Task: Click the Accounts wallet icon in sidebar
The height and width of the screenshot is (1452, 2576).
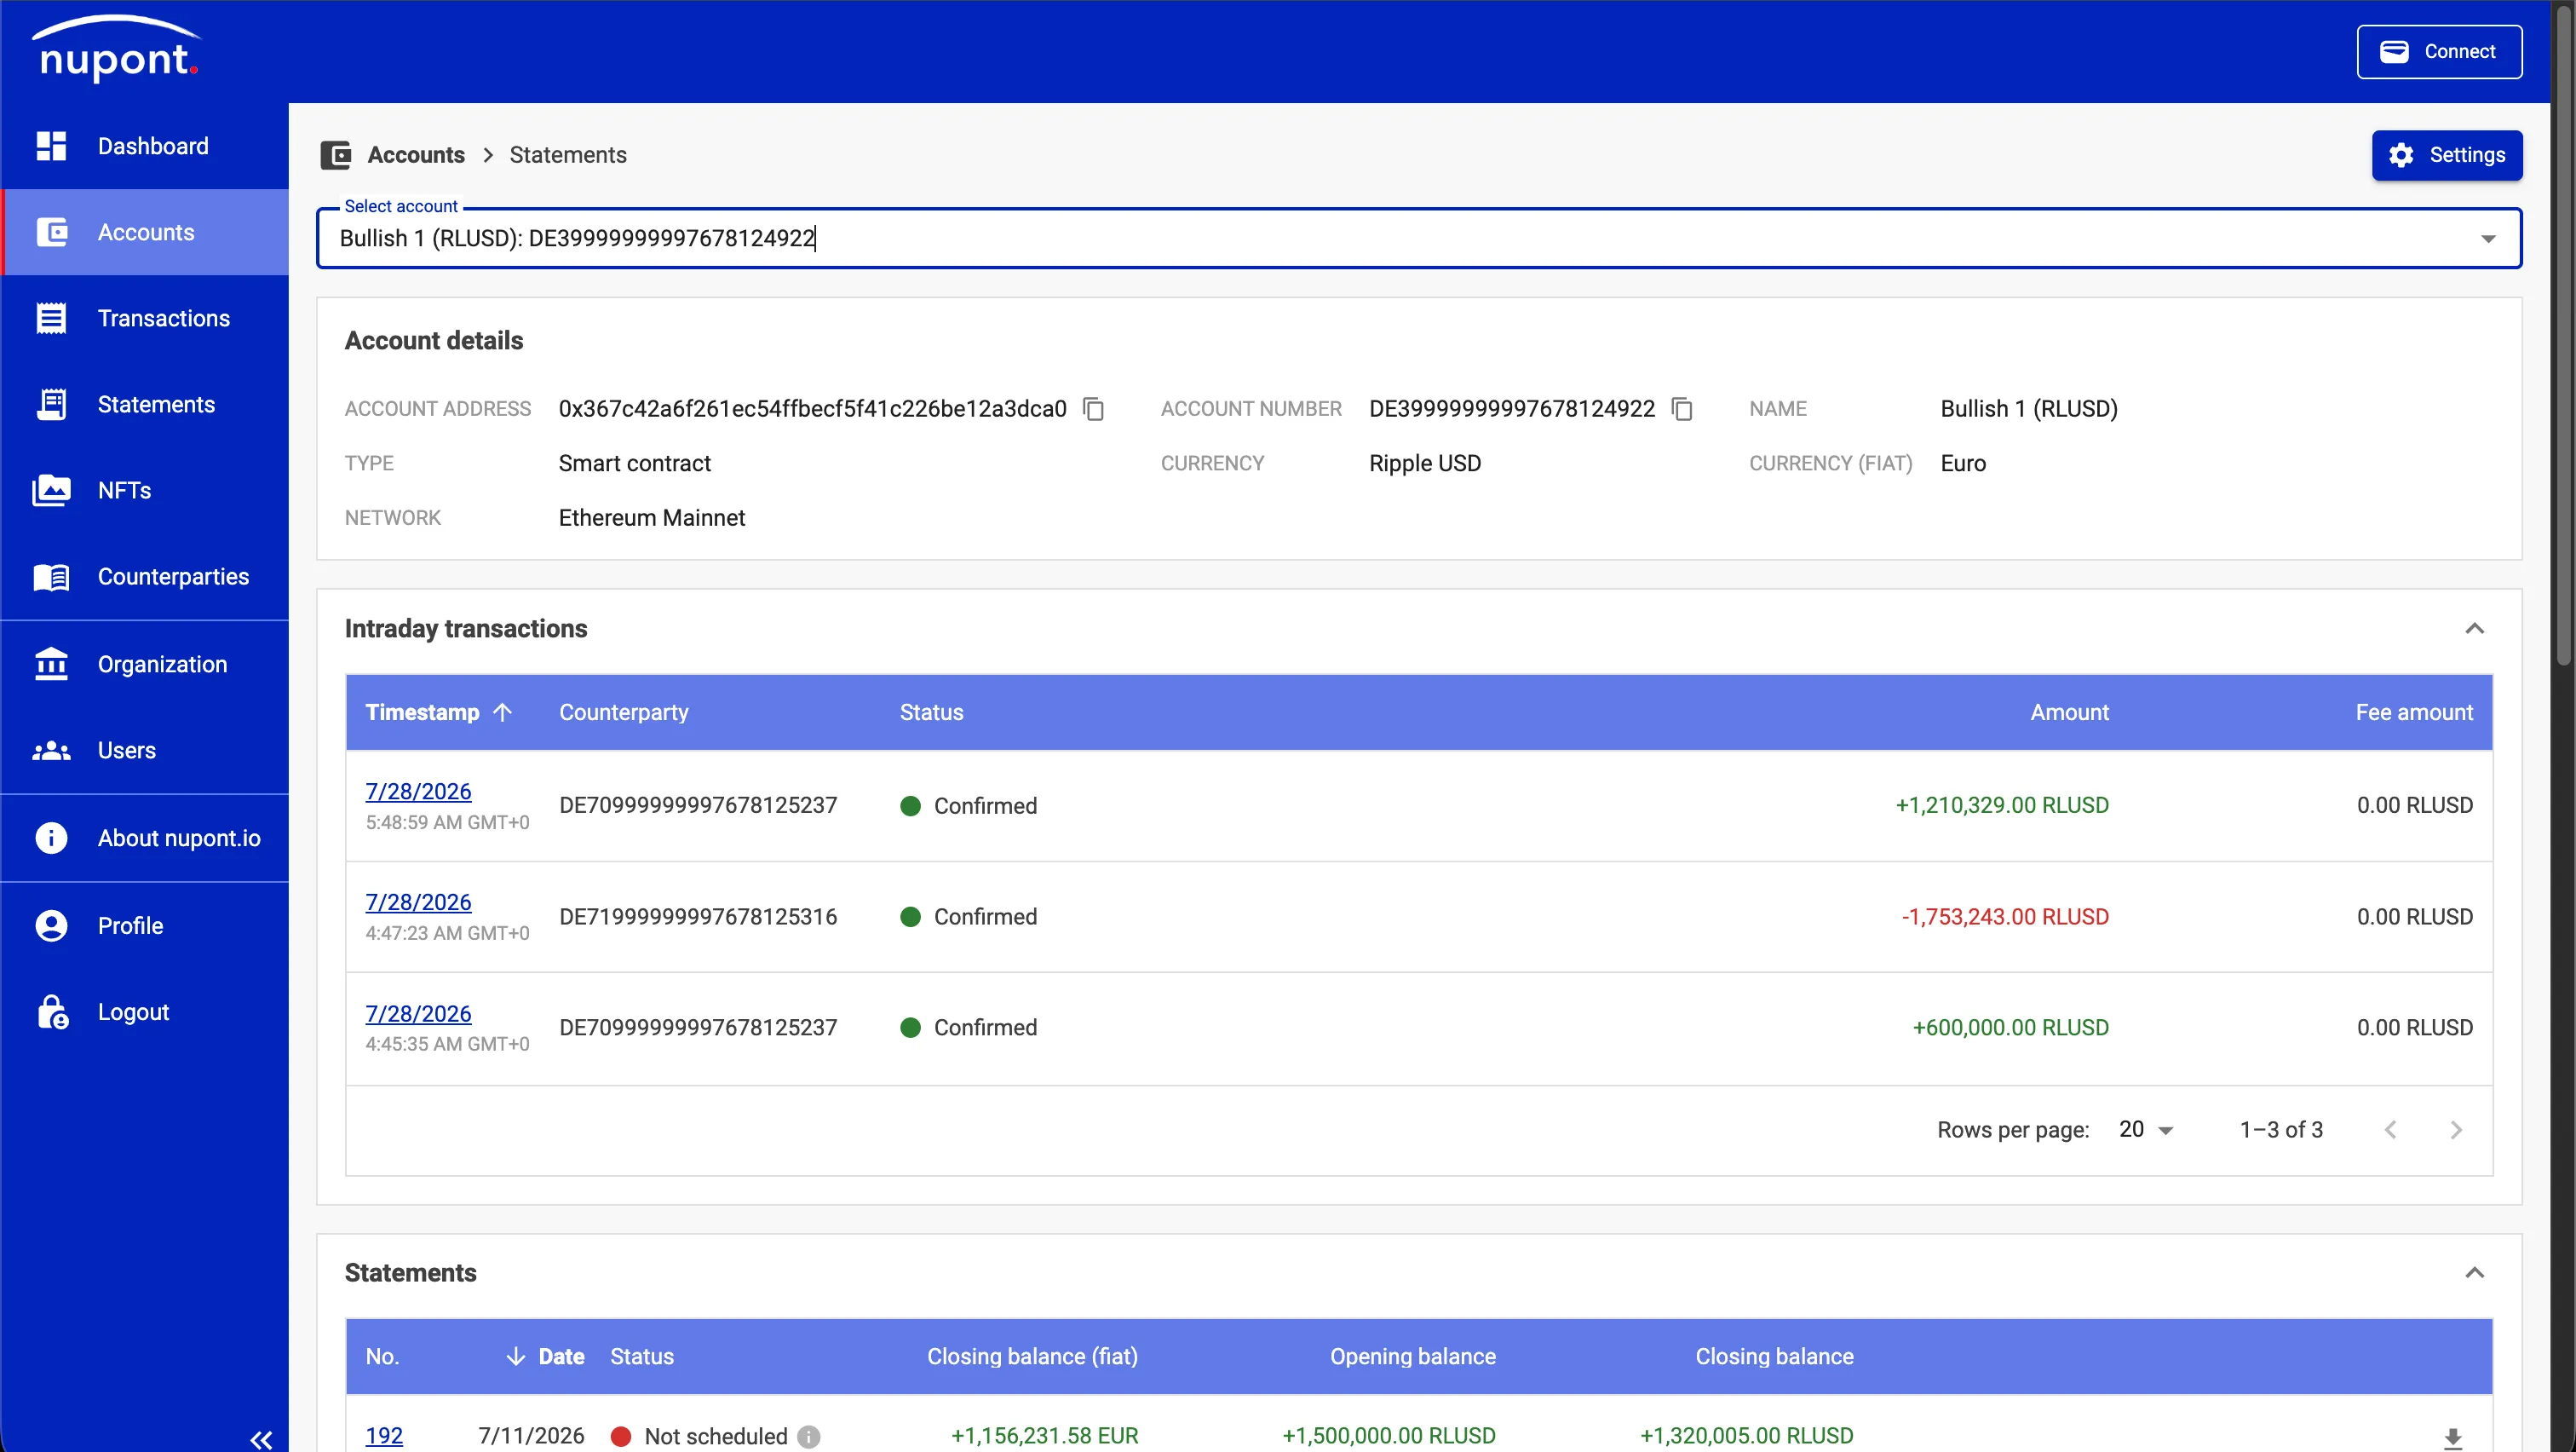Action: tap(51, 232)
